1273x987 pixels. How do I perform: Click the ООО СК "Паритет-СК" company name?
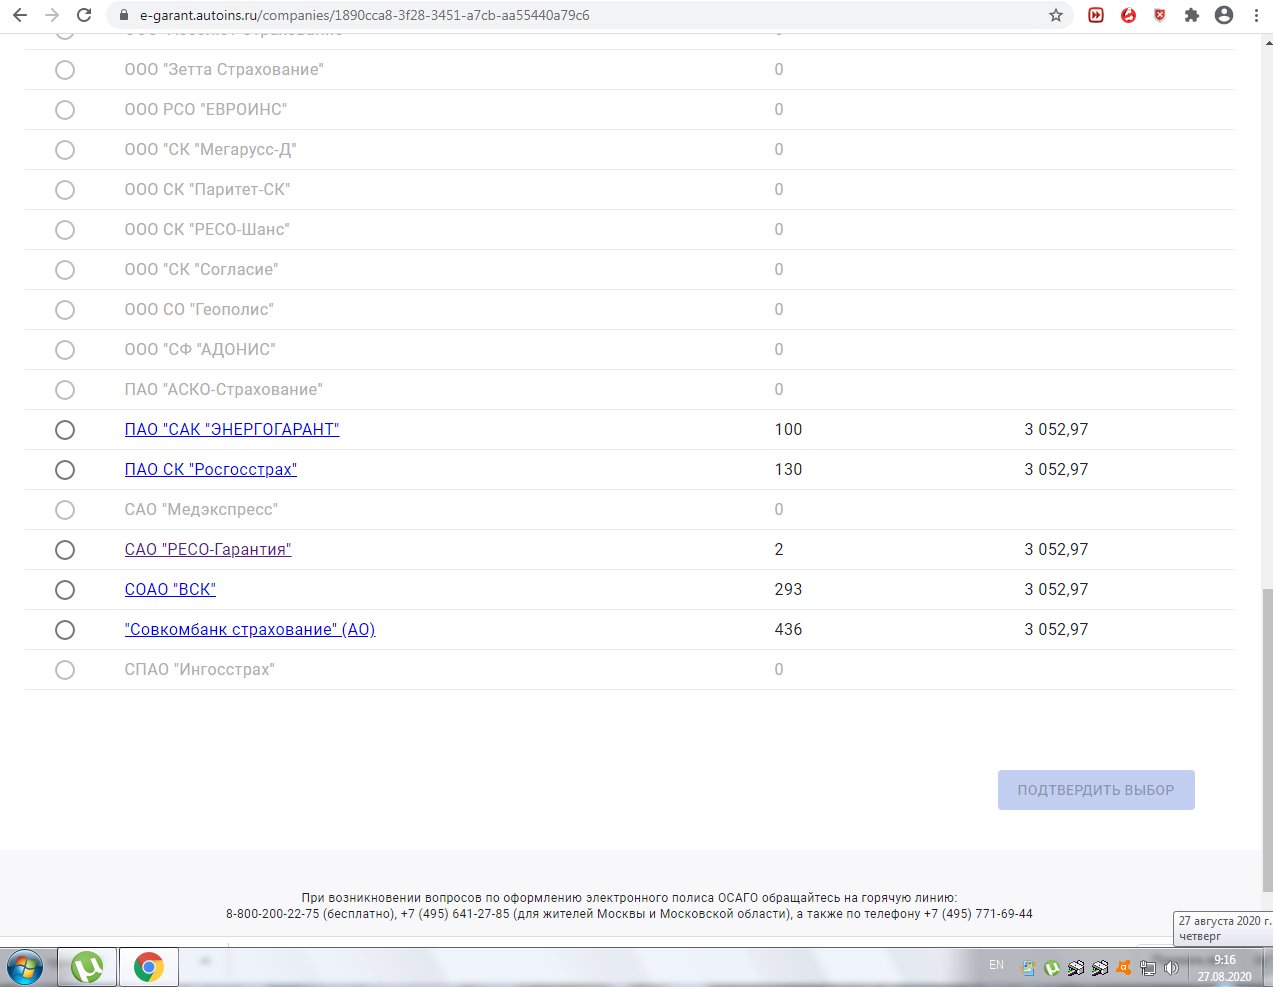click(208, 190)
